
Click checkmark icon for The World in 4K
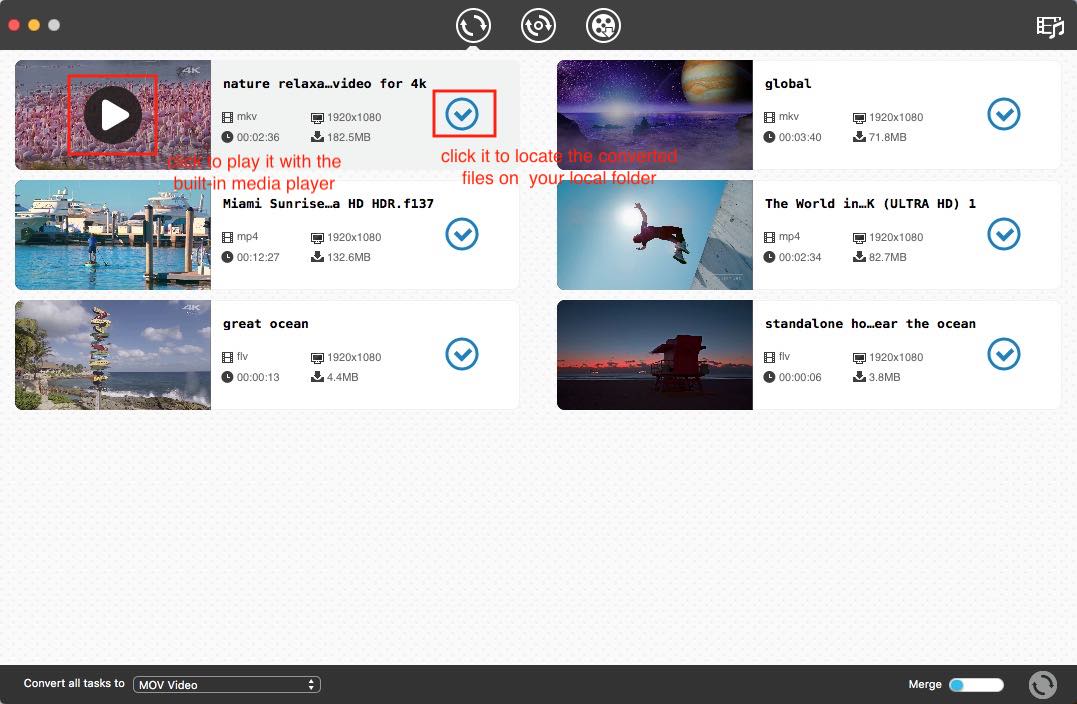coord(1003,235)
